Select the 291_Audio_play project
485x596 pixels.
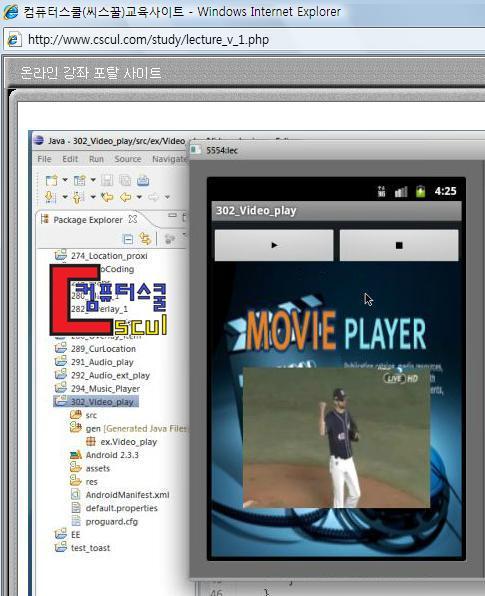tap(102, 362)
